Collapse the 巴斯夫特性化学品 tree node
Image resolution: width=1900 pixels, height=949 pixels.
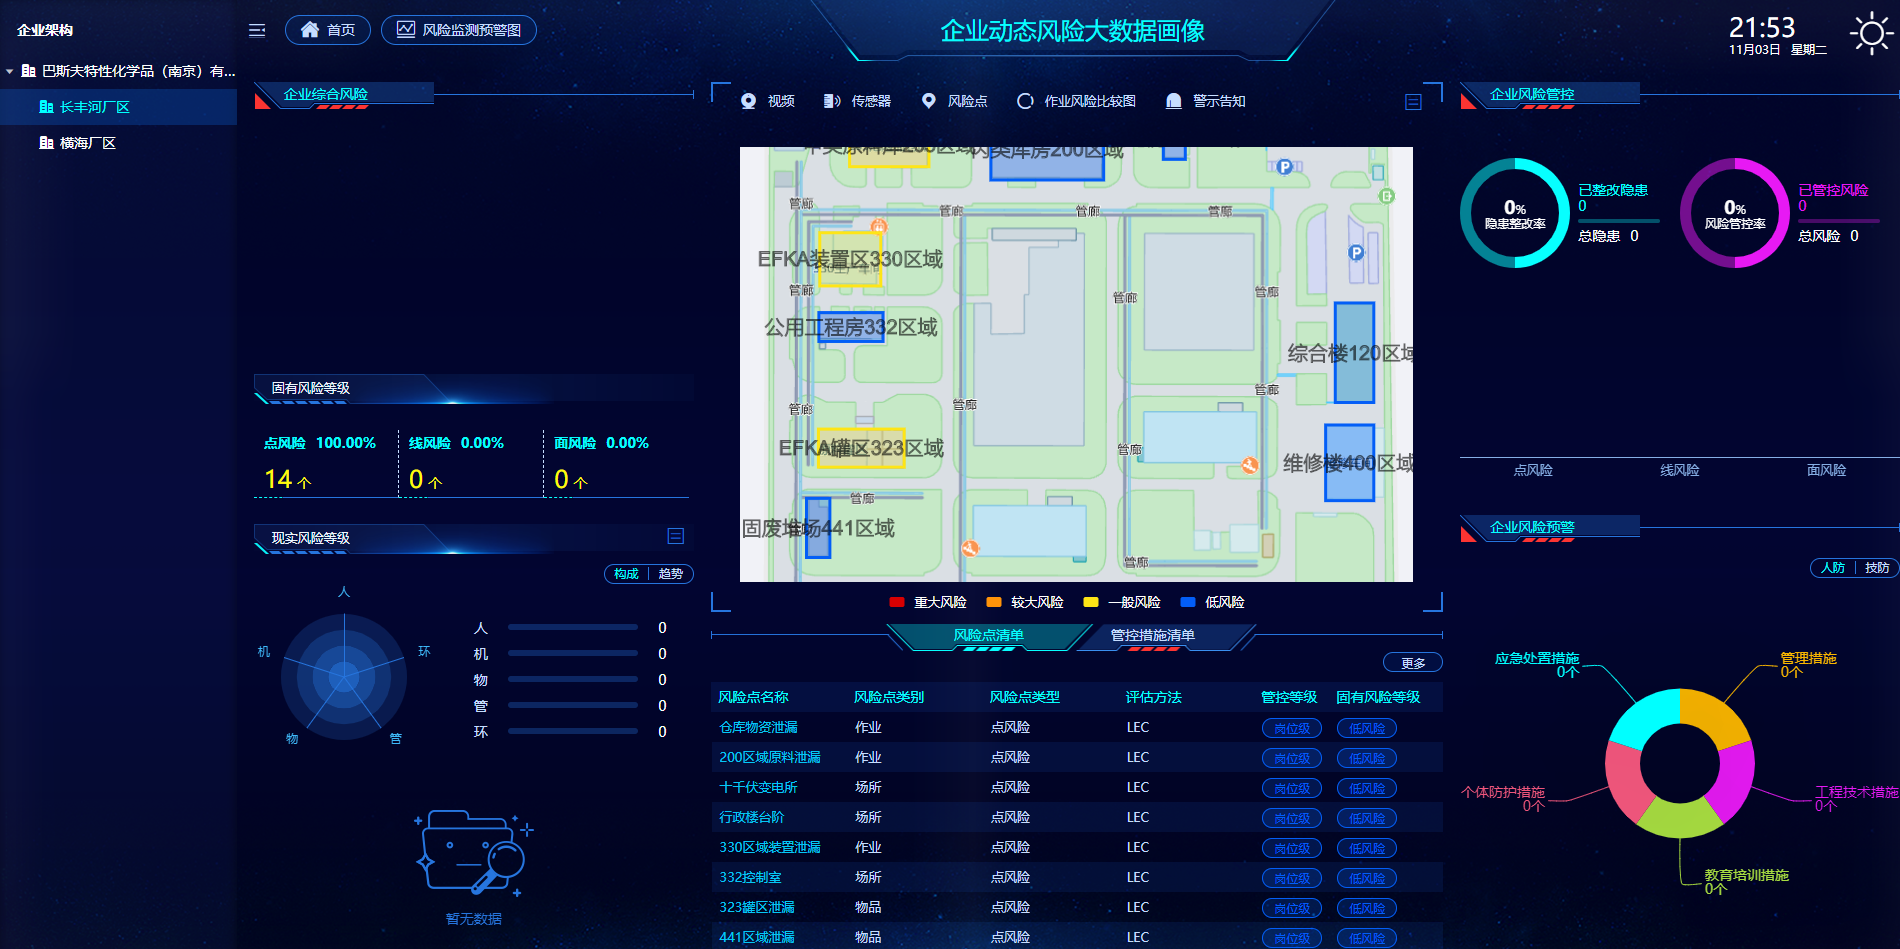click(10, 71)
